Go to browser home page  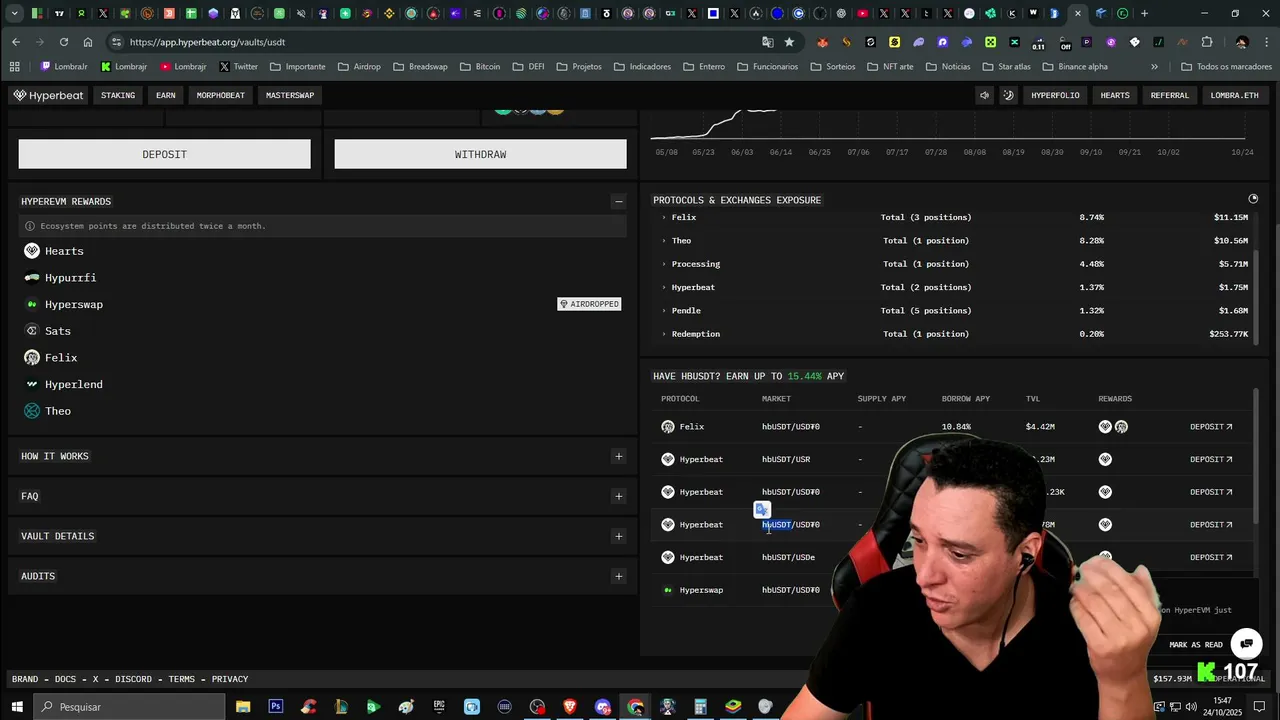88,42
